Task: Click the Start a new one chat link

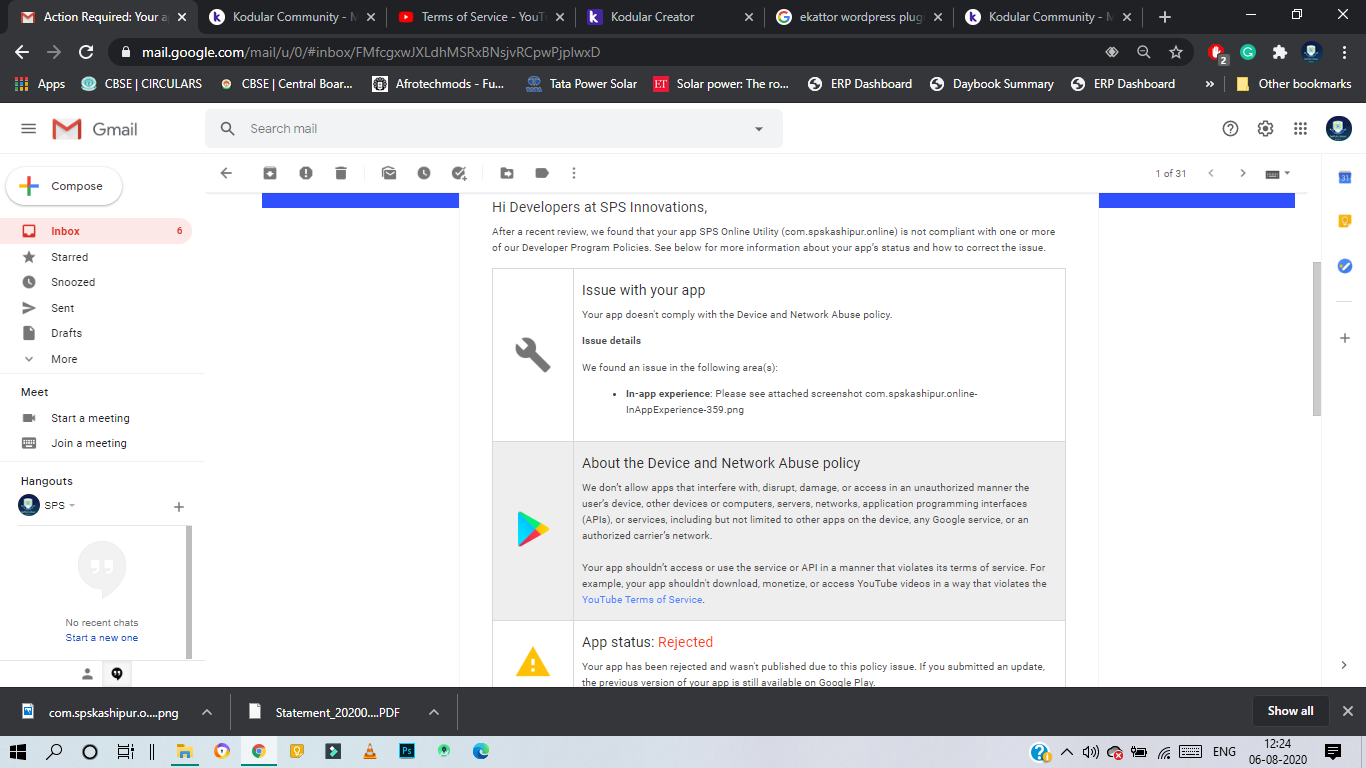Action: [102, 638]
